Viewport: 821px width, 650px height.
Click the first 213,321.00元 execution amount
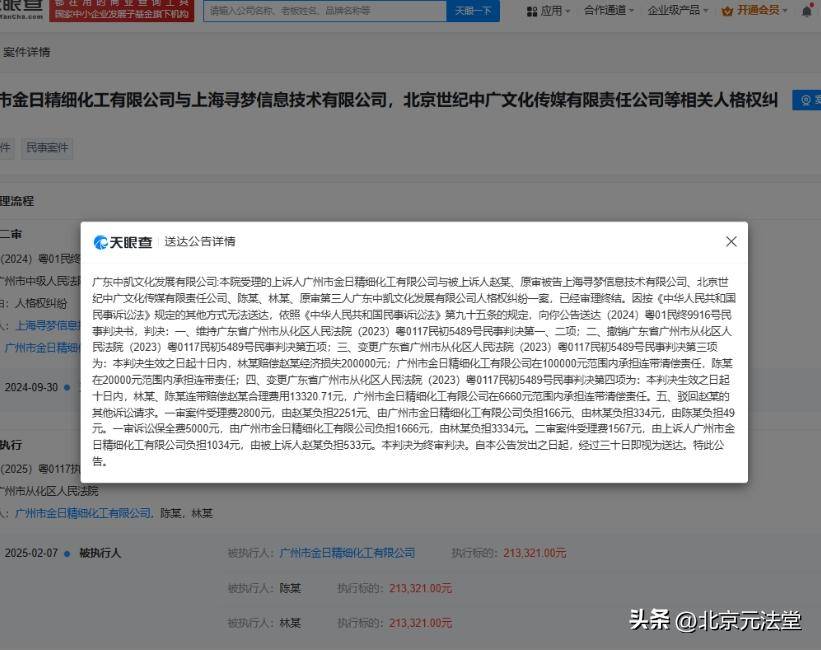pos(535,553)
